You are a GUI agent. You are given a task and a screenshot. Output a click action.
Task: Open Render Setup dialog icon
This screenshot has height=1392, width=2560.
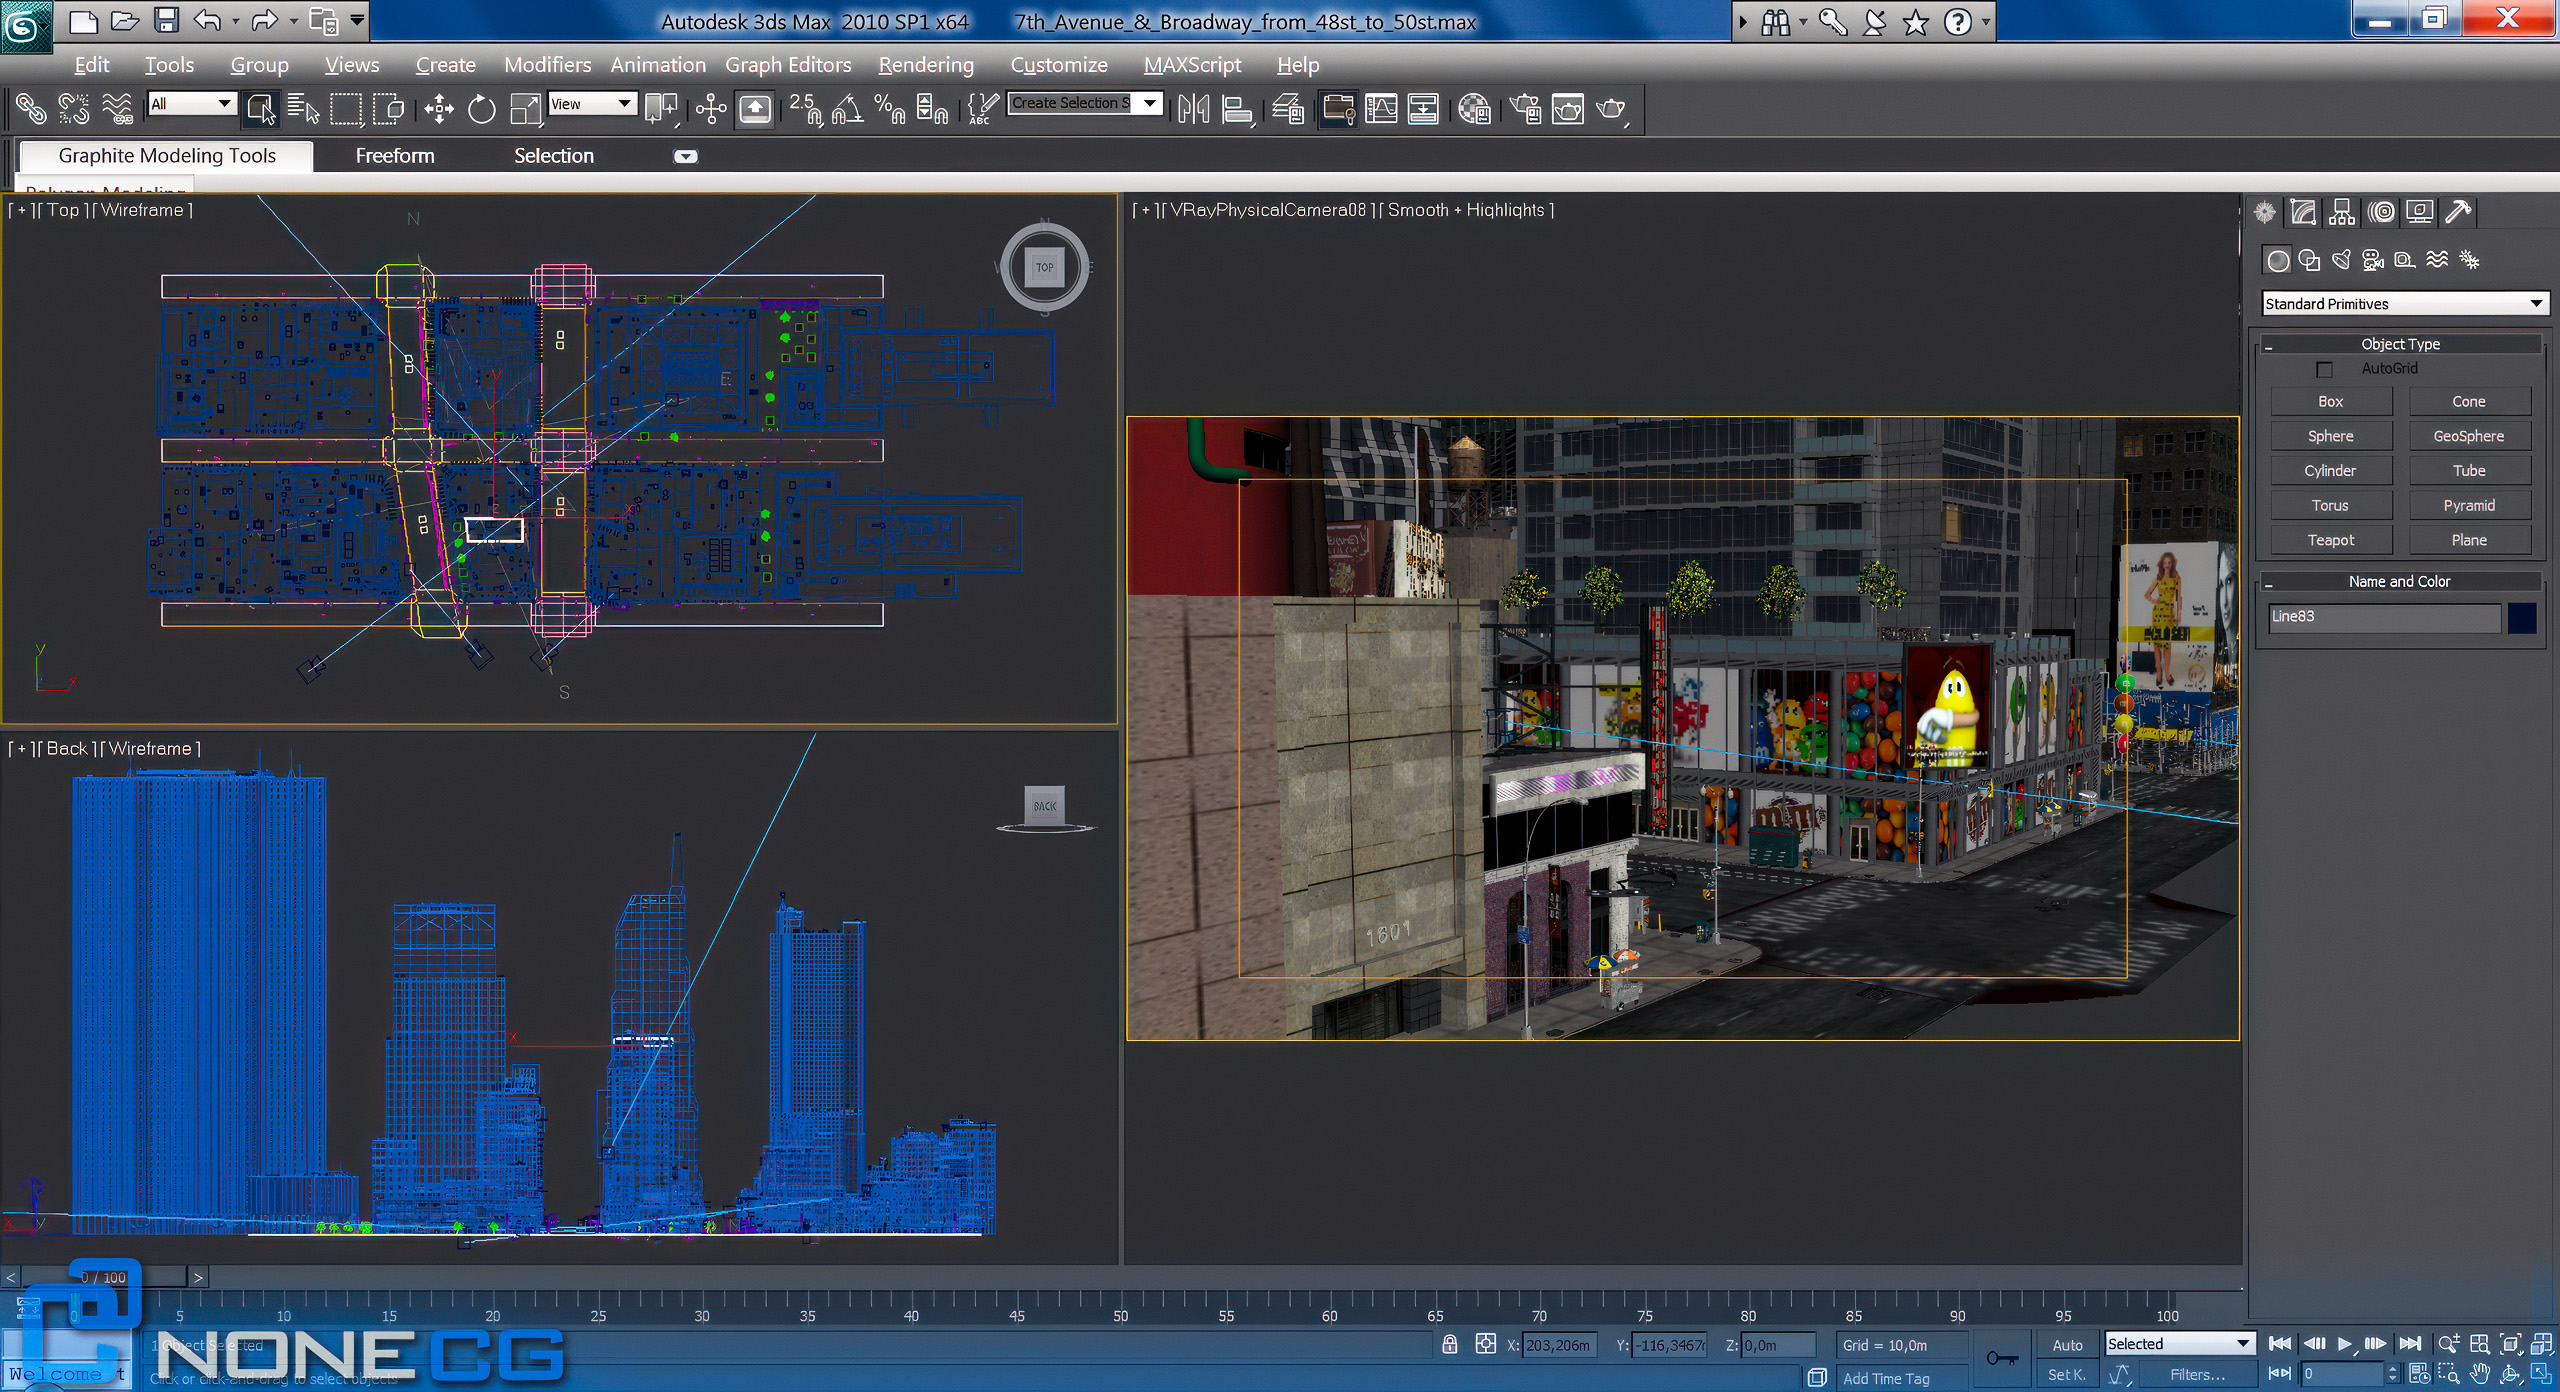tap(1525, 108)
